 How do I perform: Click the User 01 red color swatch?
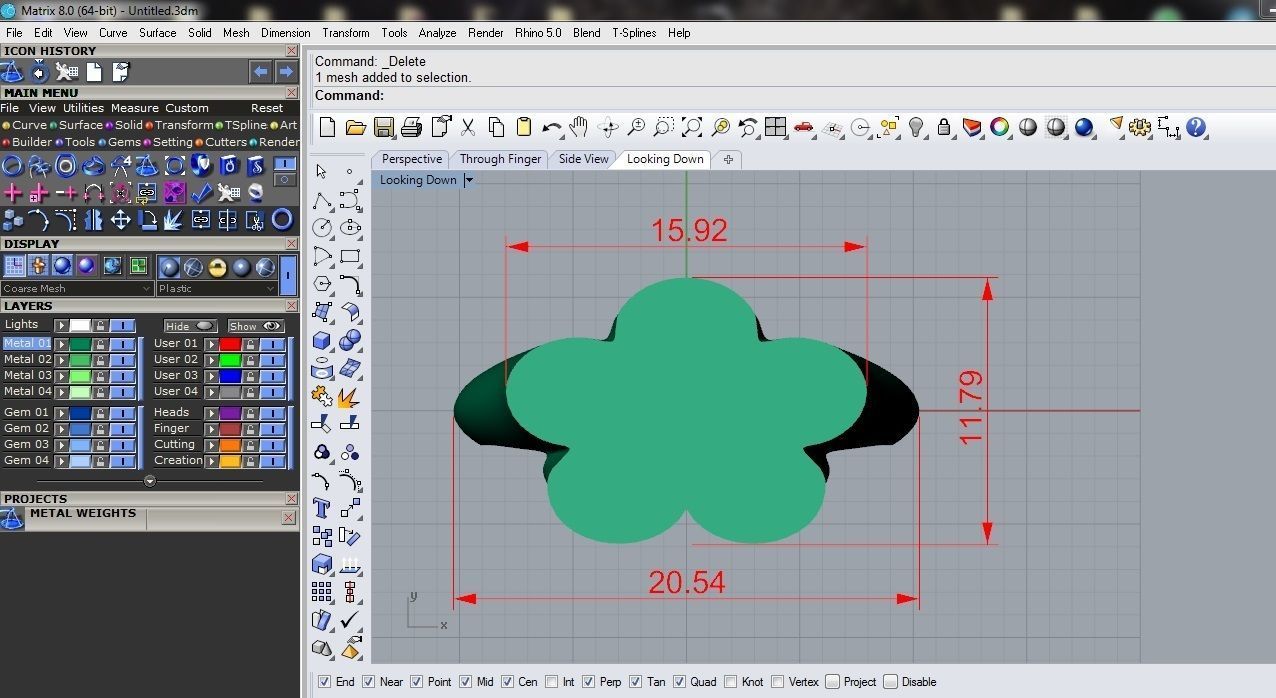(x=230, y=344)
